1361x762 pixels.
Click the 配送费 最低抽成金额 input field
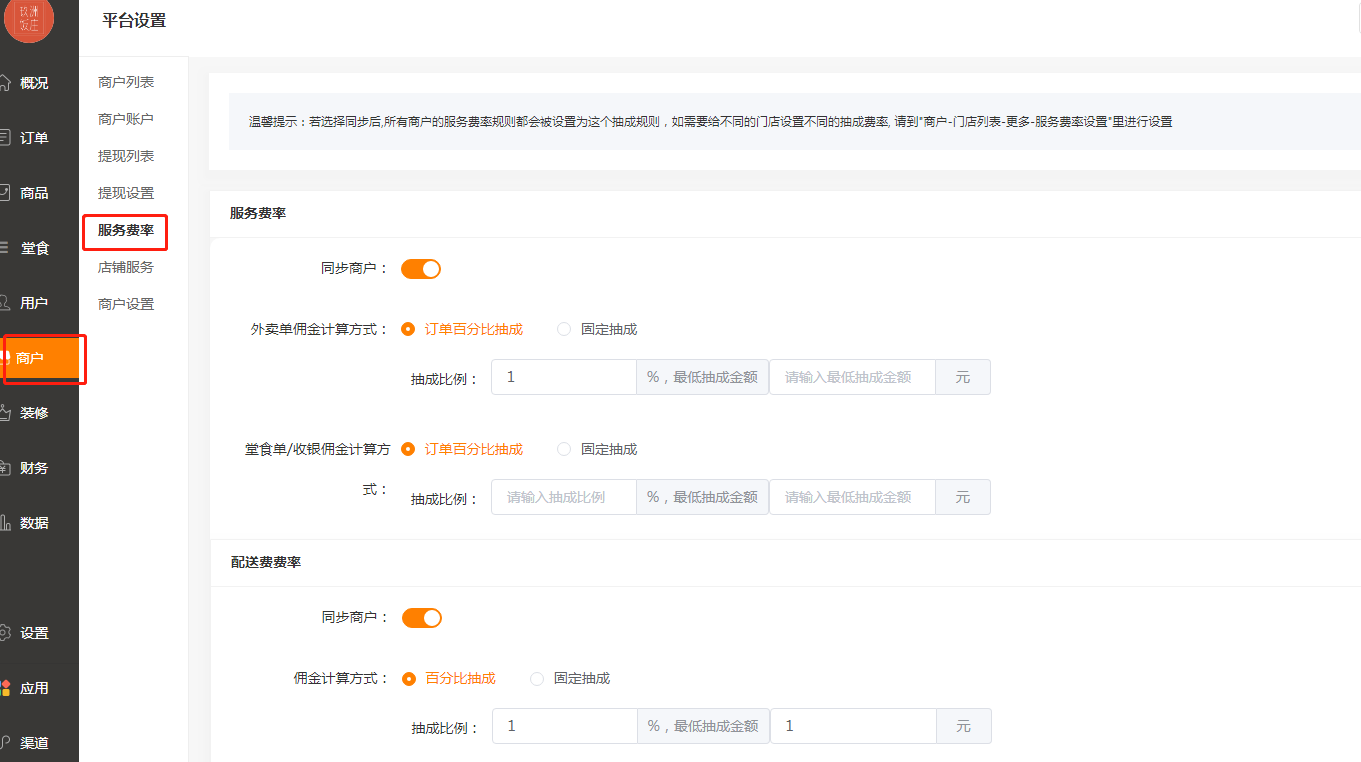pyautogui.click(x=853, y=726)
